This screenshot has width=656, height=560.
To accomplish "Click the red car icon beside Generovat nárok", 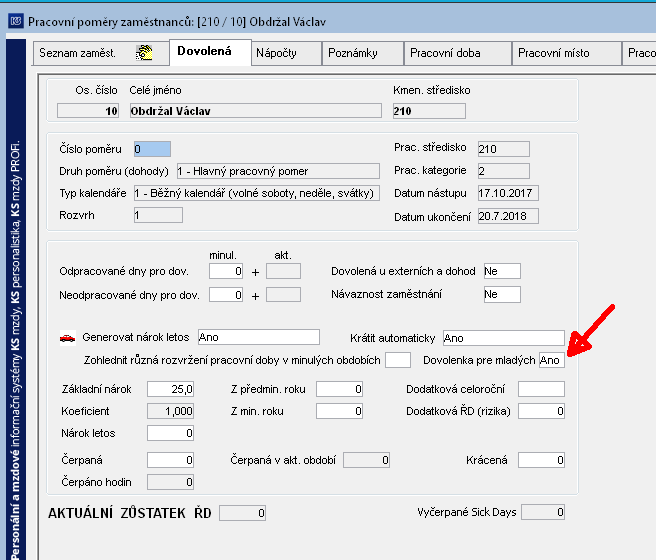I will pos(67,337).
